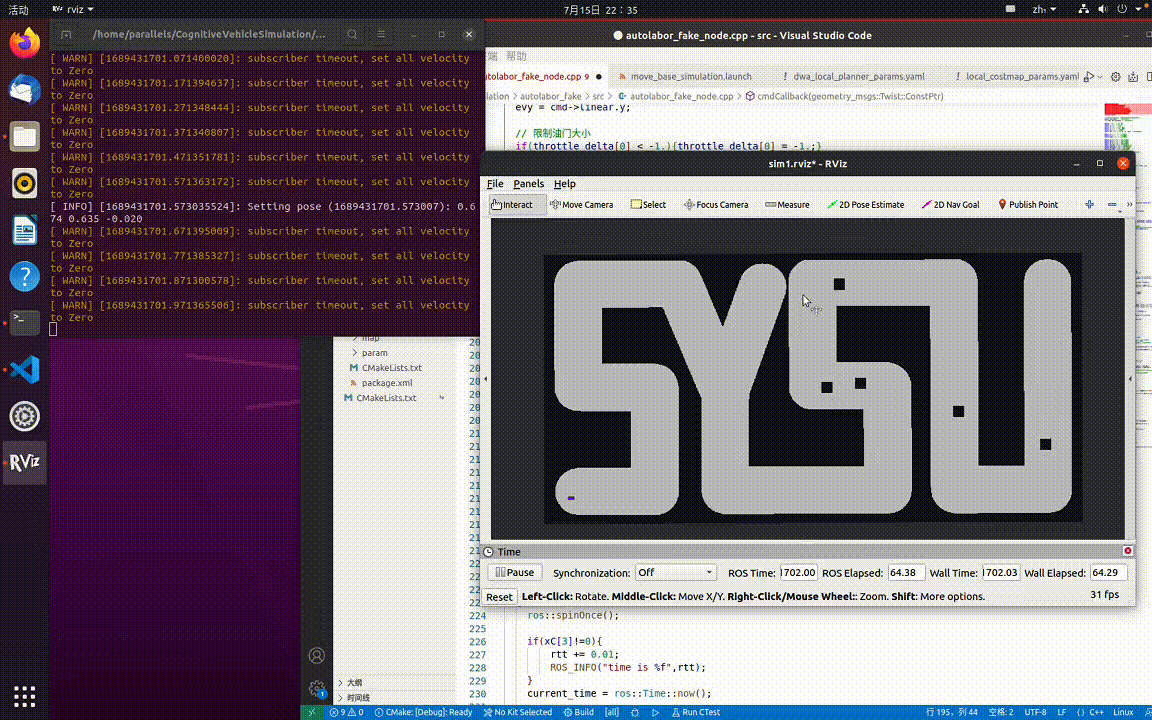Click the Reset button
This screenshot has height=720, width=1152.
point(499,597)
